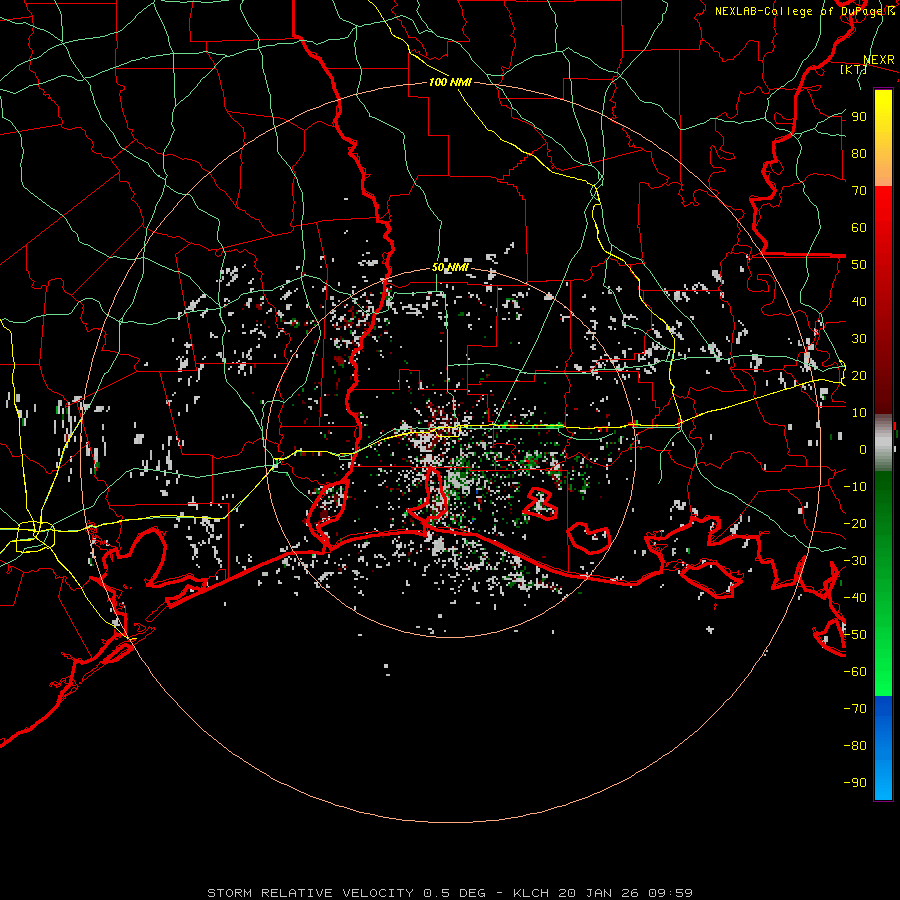Click the -10 value on the velocity scale
The image size is (900, 900).
point(855,487)
